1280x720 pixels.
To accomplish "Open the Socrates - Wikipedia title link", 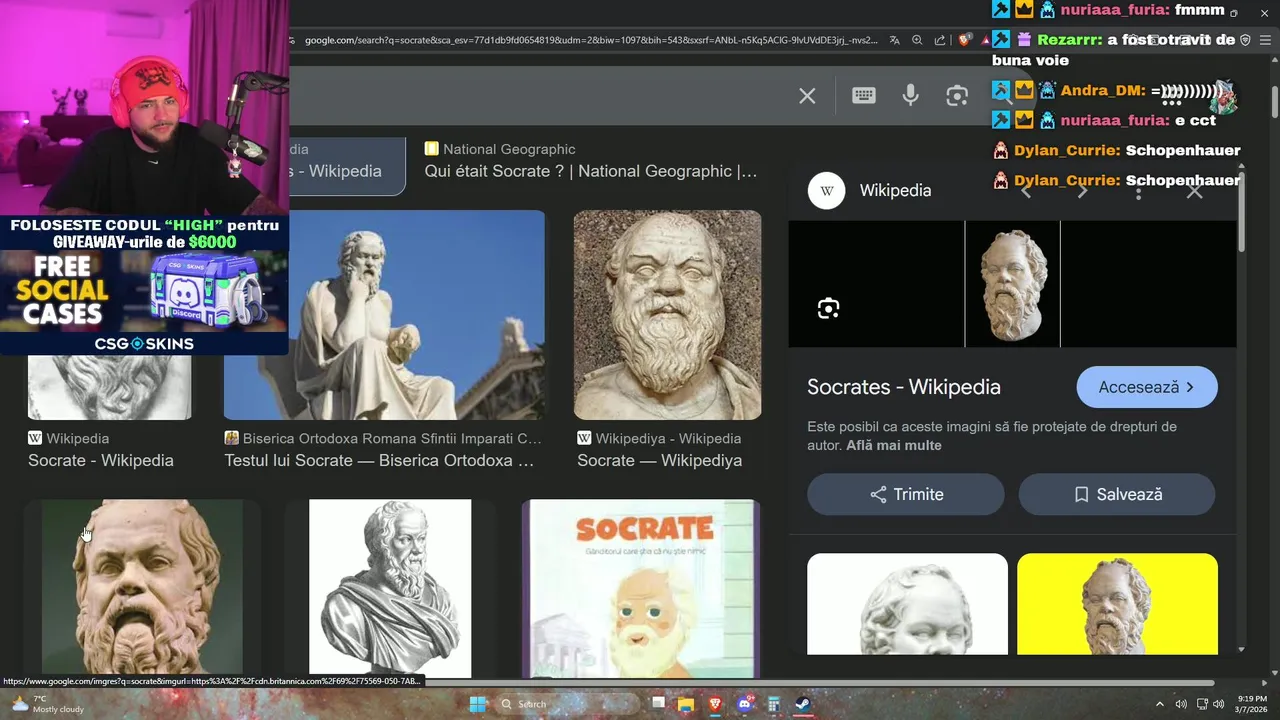I will [904, 387].
